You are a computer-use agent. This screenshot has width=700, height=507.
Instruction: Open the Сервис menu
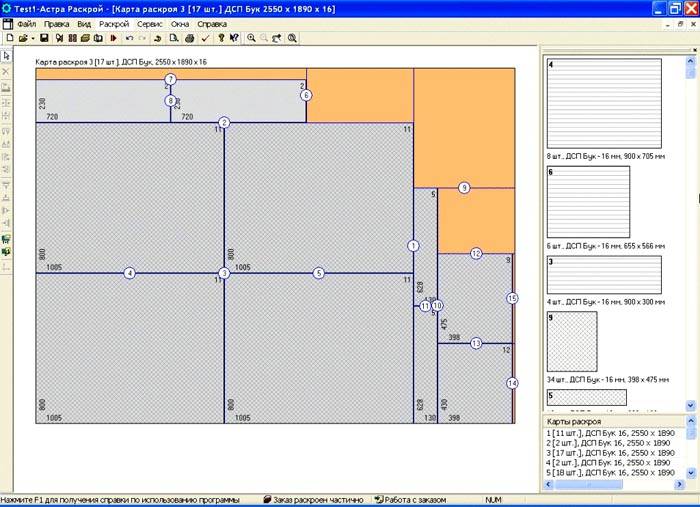(150, 22)
